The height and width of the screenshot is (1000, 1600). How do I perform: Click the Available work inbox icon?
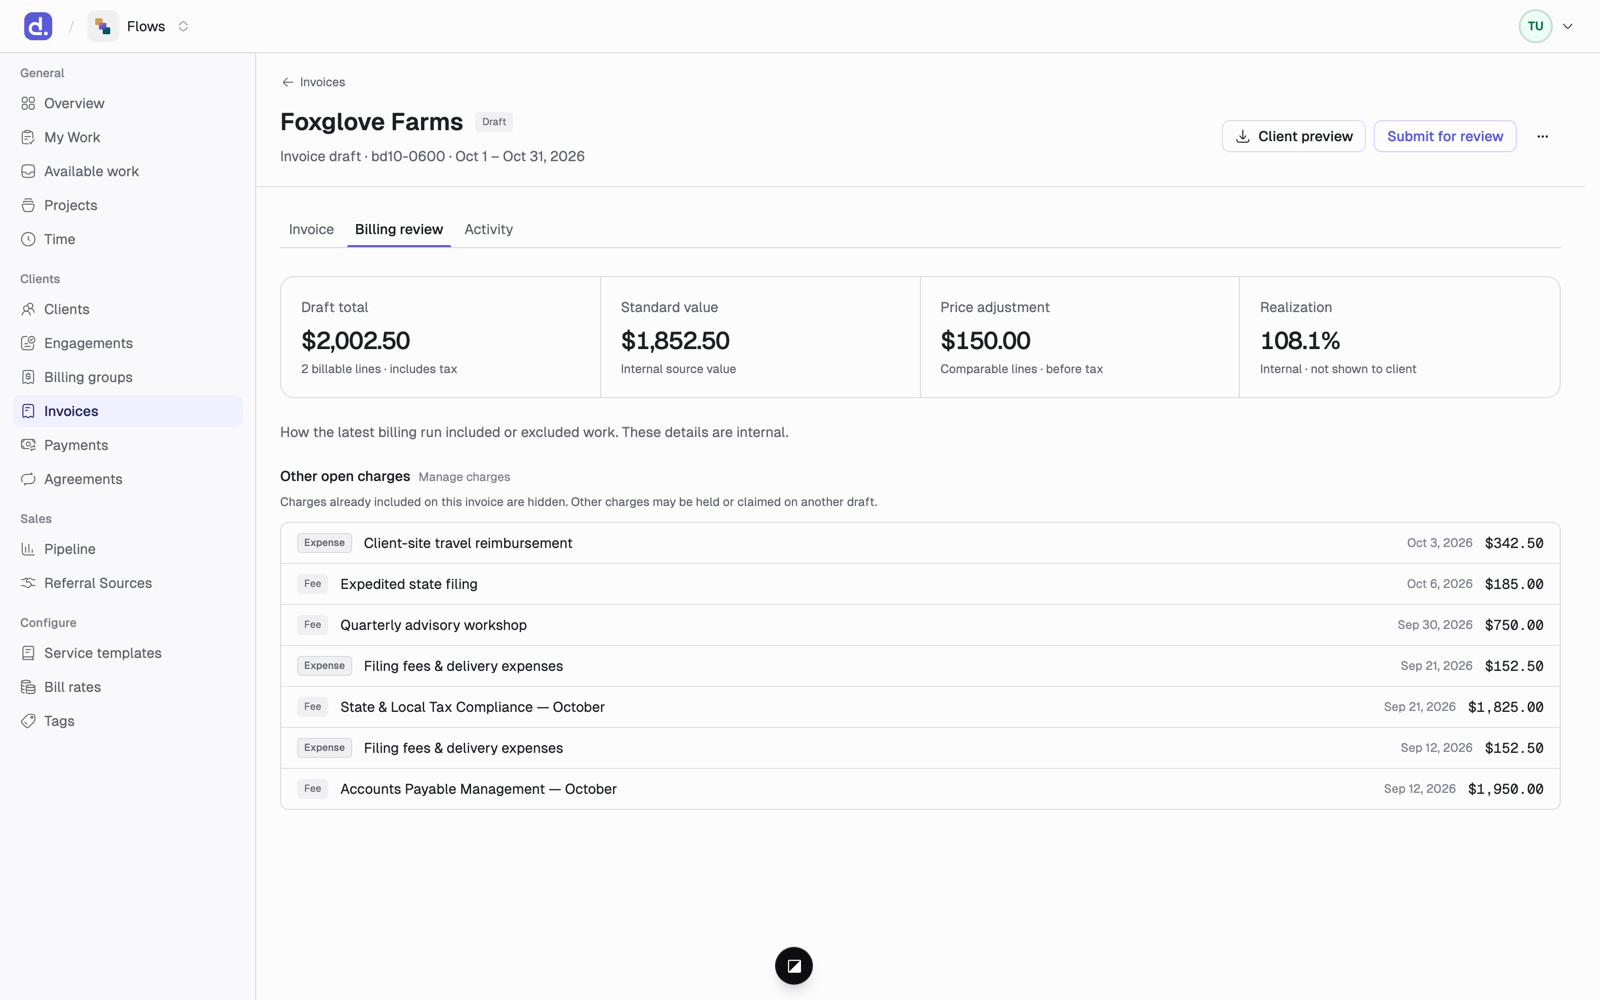click(28, 171)
